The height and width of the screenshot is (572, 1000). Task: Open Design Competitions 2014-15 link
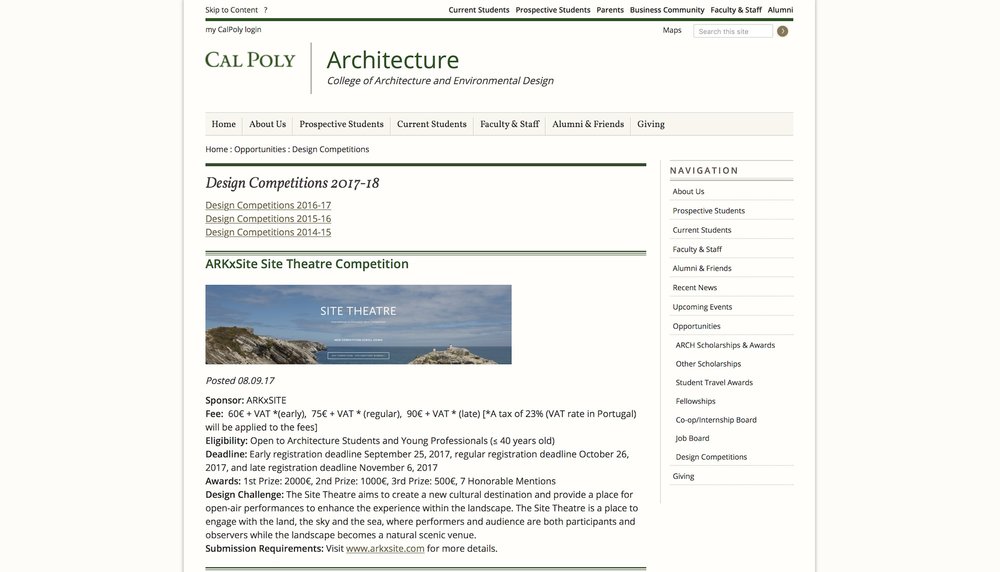tap(268, 232)
